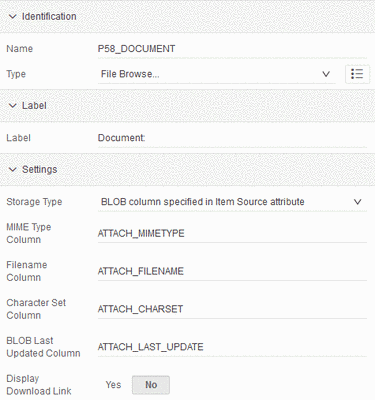
Task: Click the Identification section heading
Action: click(x=49, y=16)
